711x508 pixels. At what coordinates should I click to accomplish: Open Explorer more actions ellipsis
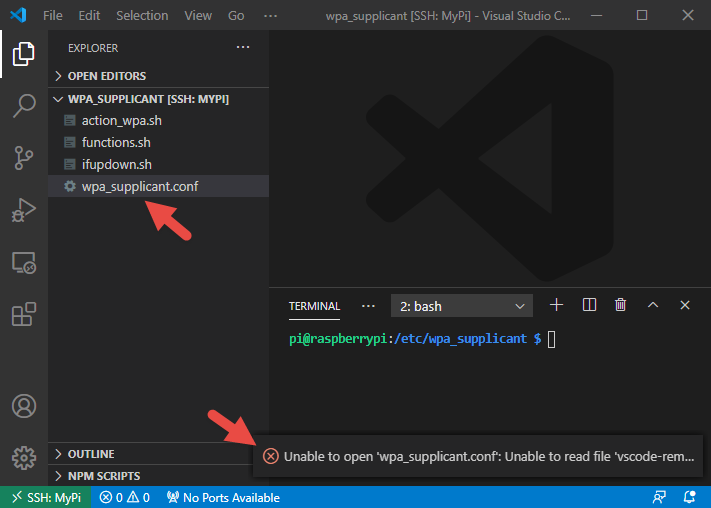pyautogui.click(x=243, y=47)
